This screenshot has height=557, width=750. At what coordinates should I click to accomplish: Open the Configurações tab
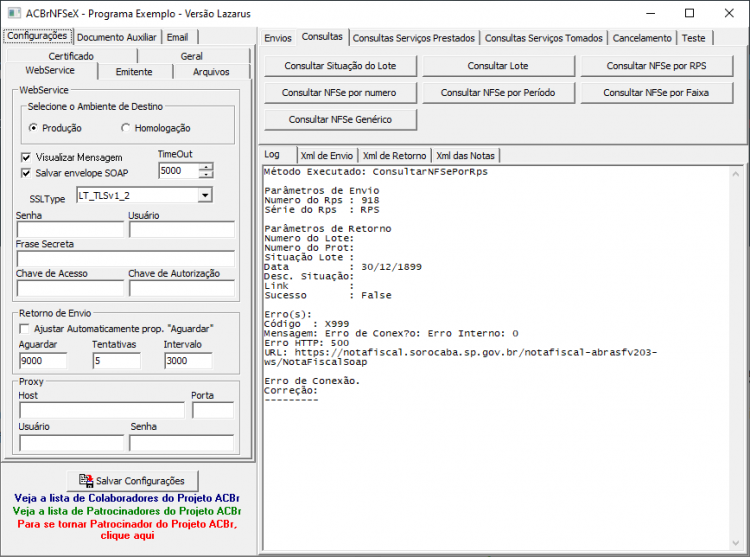[37, 36]
